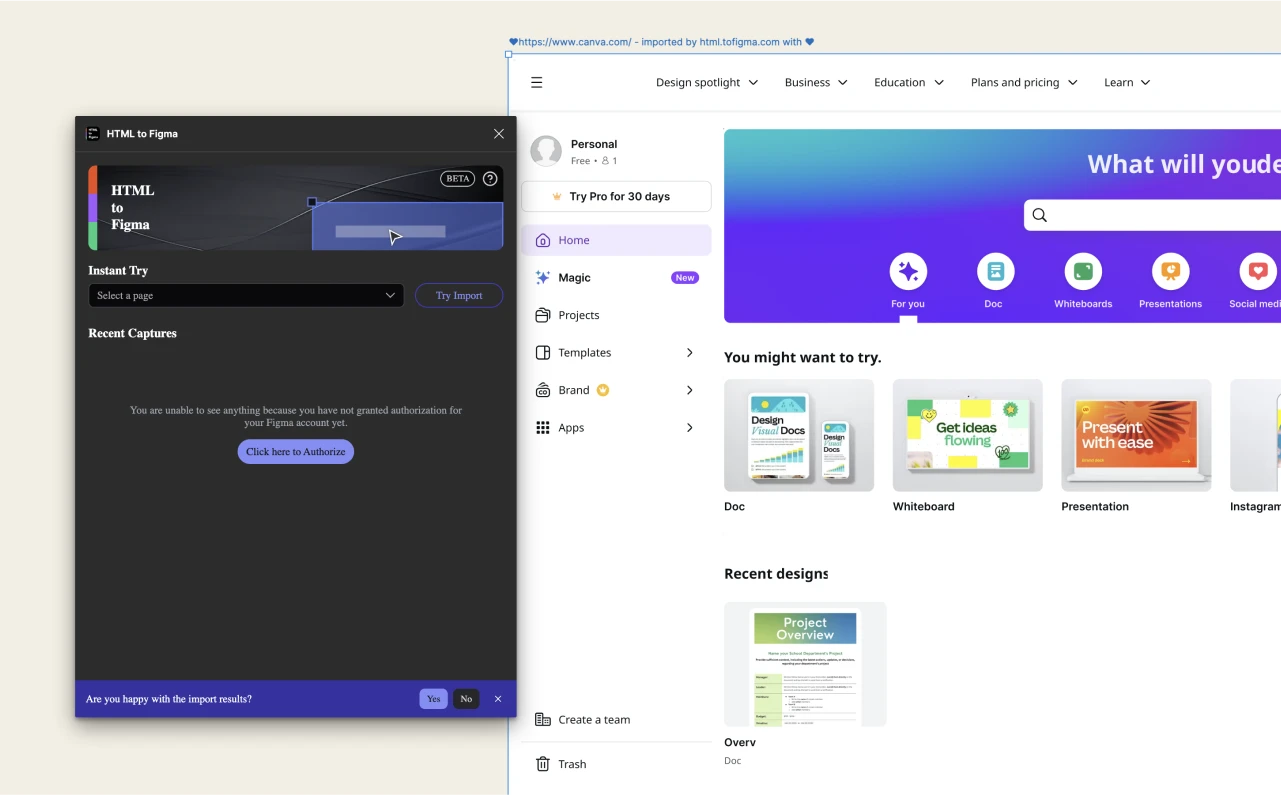Open Magic in Canva sidebar

point(616,278)
